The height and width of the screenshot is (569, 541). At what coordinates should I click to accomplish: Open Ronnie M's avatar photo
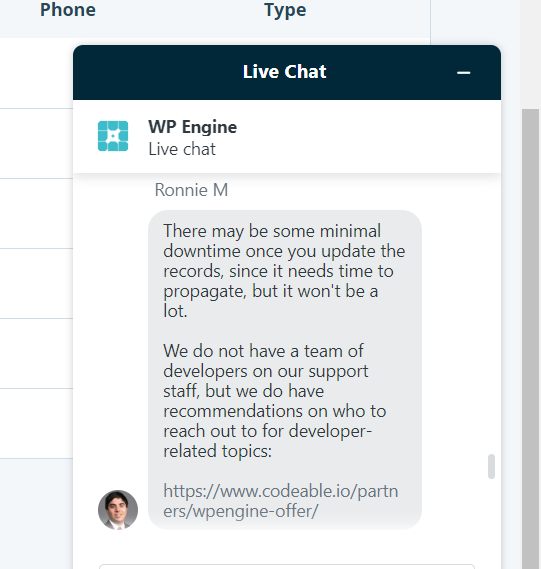(x=118, y=510)
